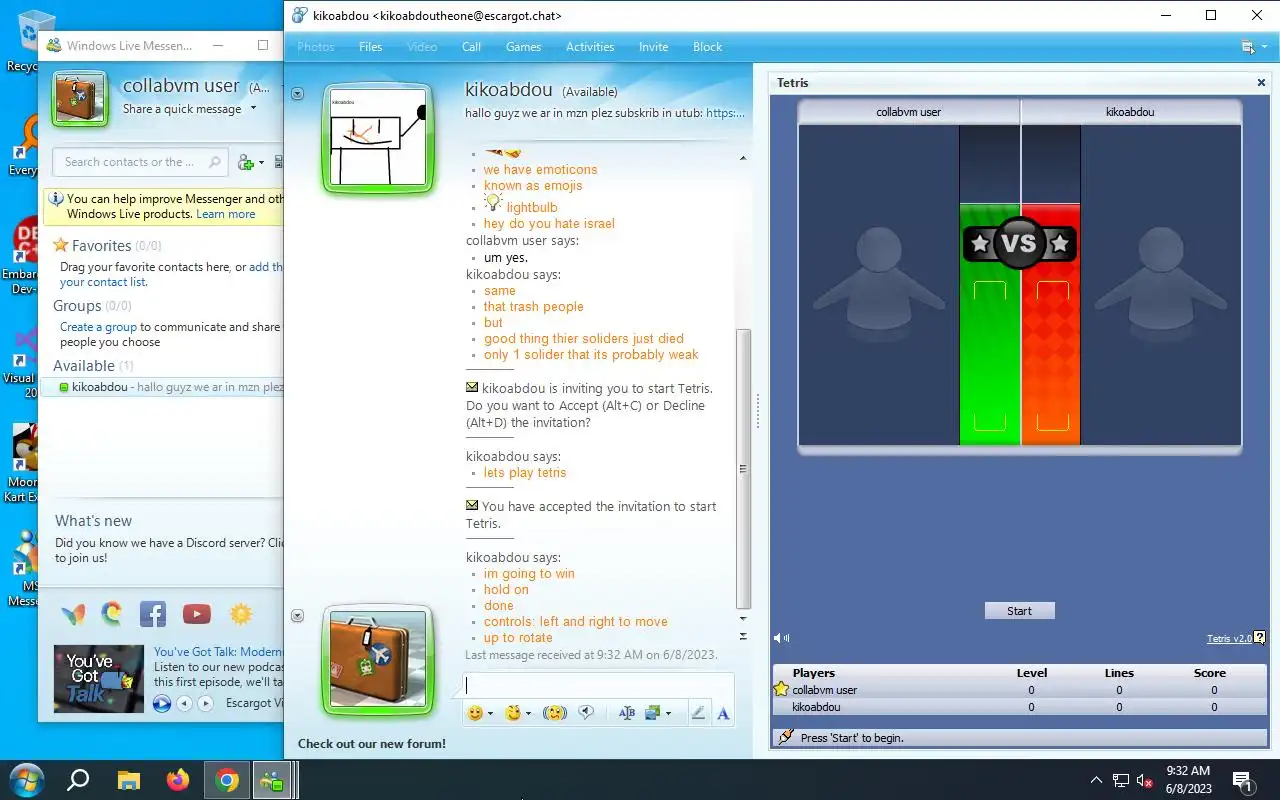Open the smiley emoticon picker in chat
This screenshot has height=800, width=1280.
pos(475,713)
